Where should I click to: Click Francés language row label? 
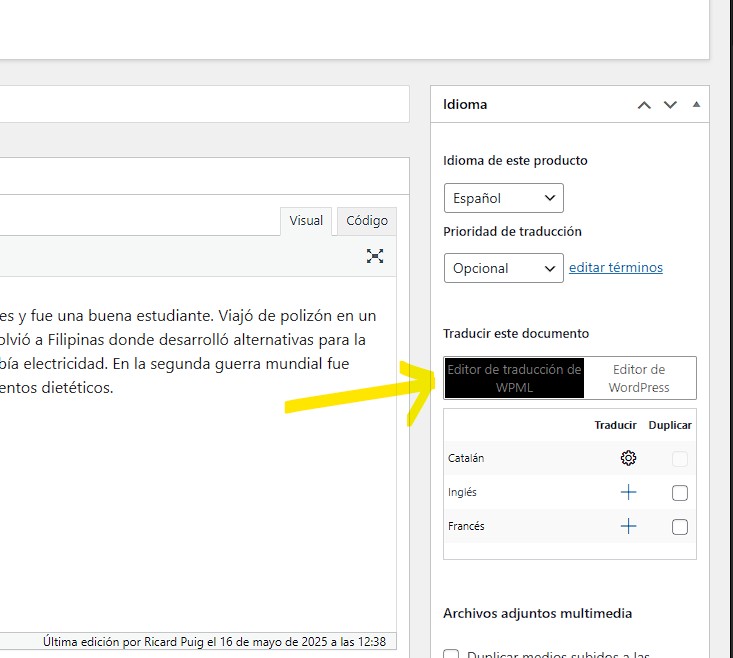click(466, 526)
